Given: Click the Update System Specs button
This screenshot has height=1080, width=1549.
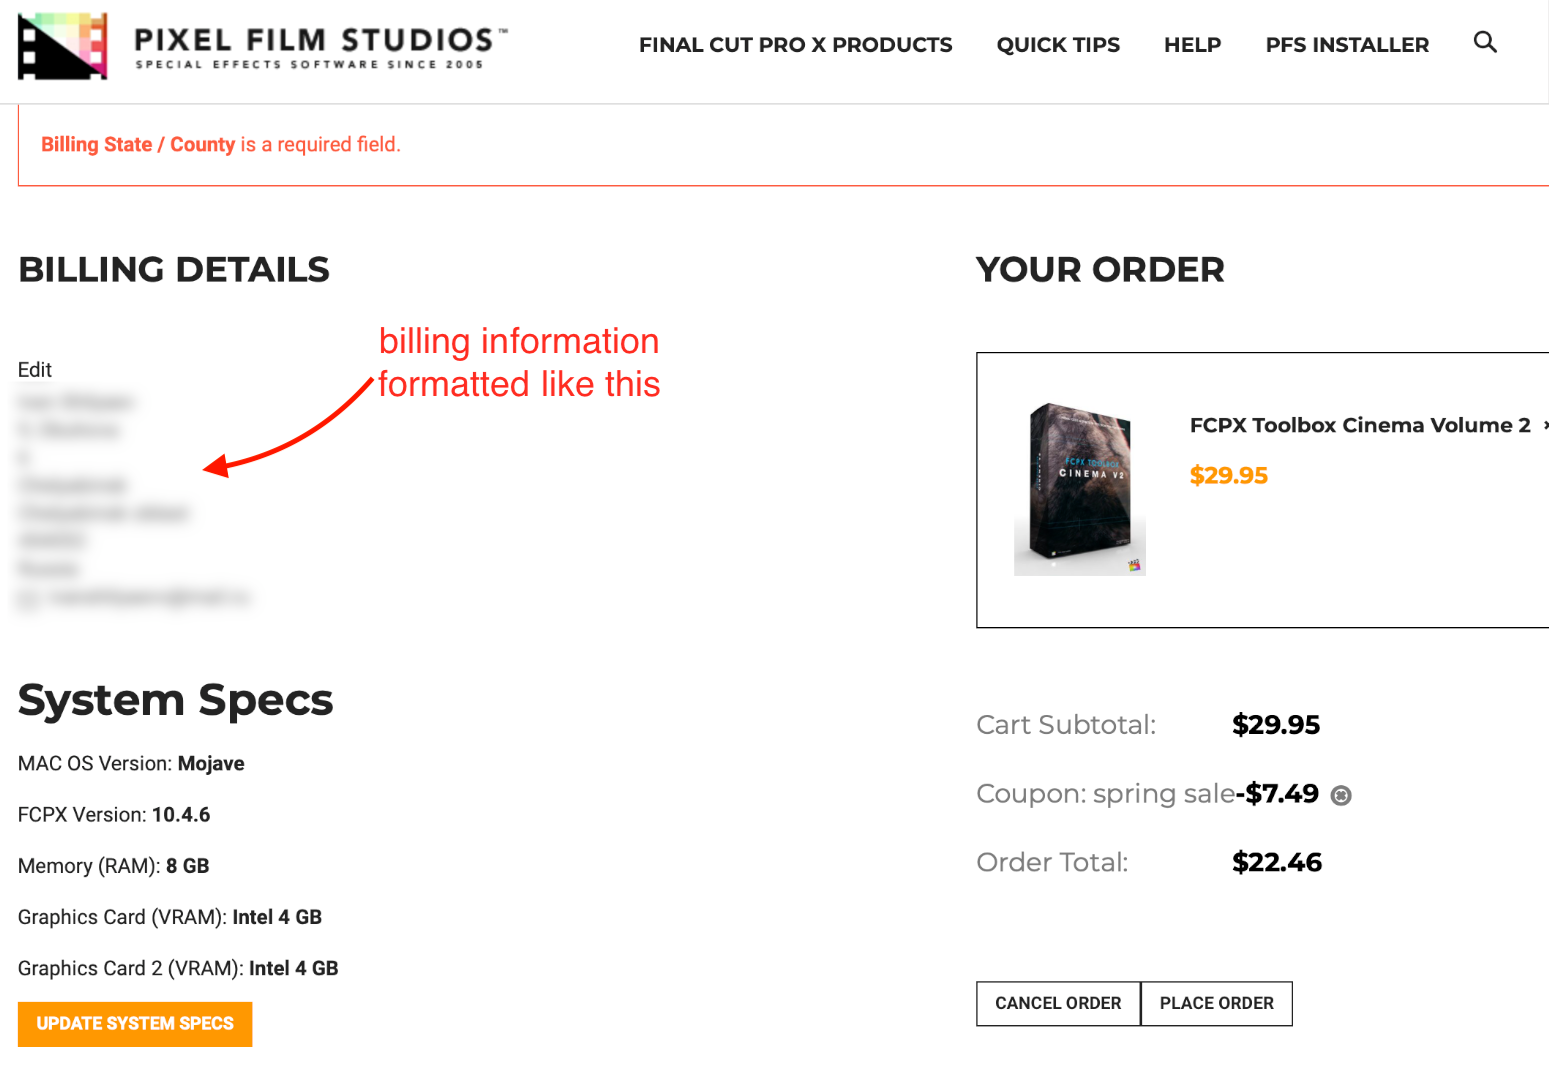Looking at the screenshot, I should 135,1024.
